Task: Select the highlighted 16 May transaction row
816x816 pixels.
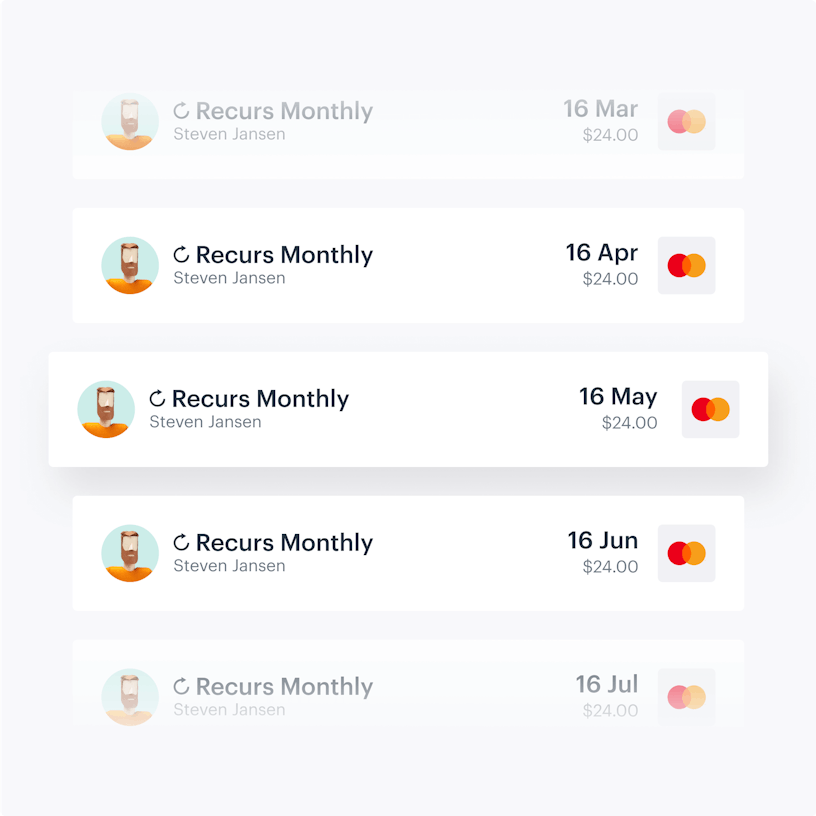Action: coord(408,409)
